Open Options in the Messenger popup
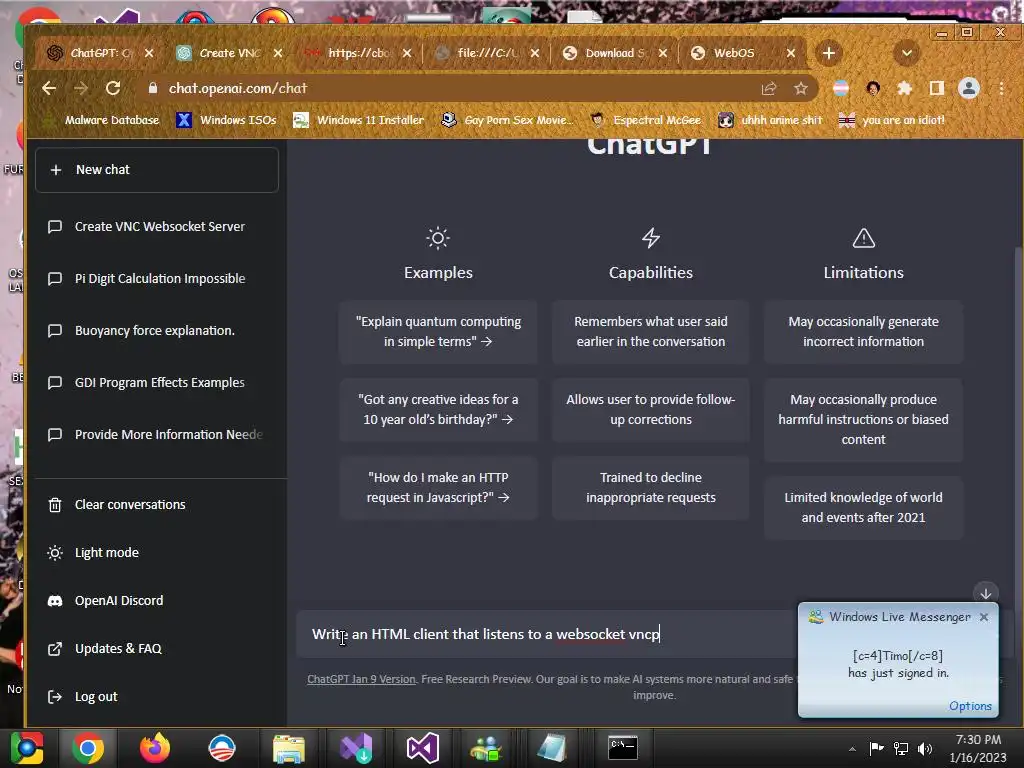This screenshot has height=768, width=1024. click(970, 706)
